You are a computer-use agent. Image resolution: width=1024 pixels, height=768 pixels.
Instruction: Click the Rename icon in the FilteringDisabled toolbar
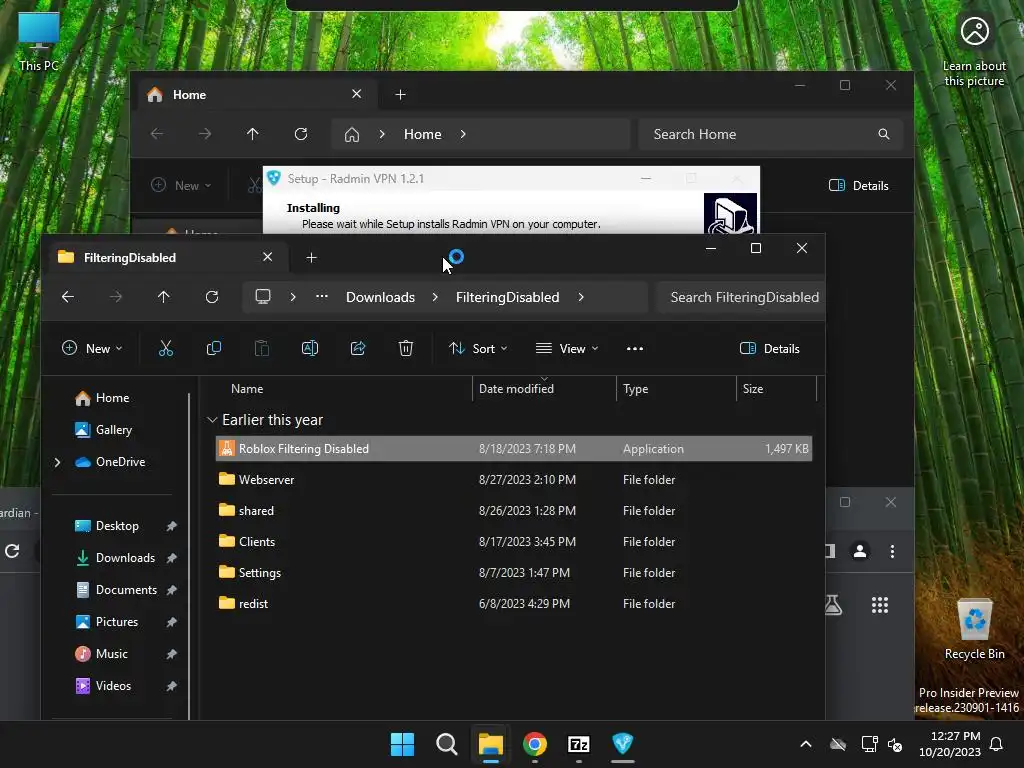(x=310, y=348)
